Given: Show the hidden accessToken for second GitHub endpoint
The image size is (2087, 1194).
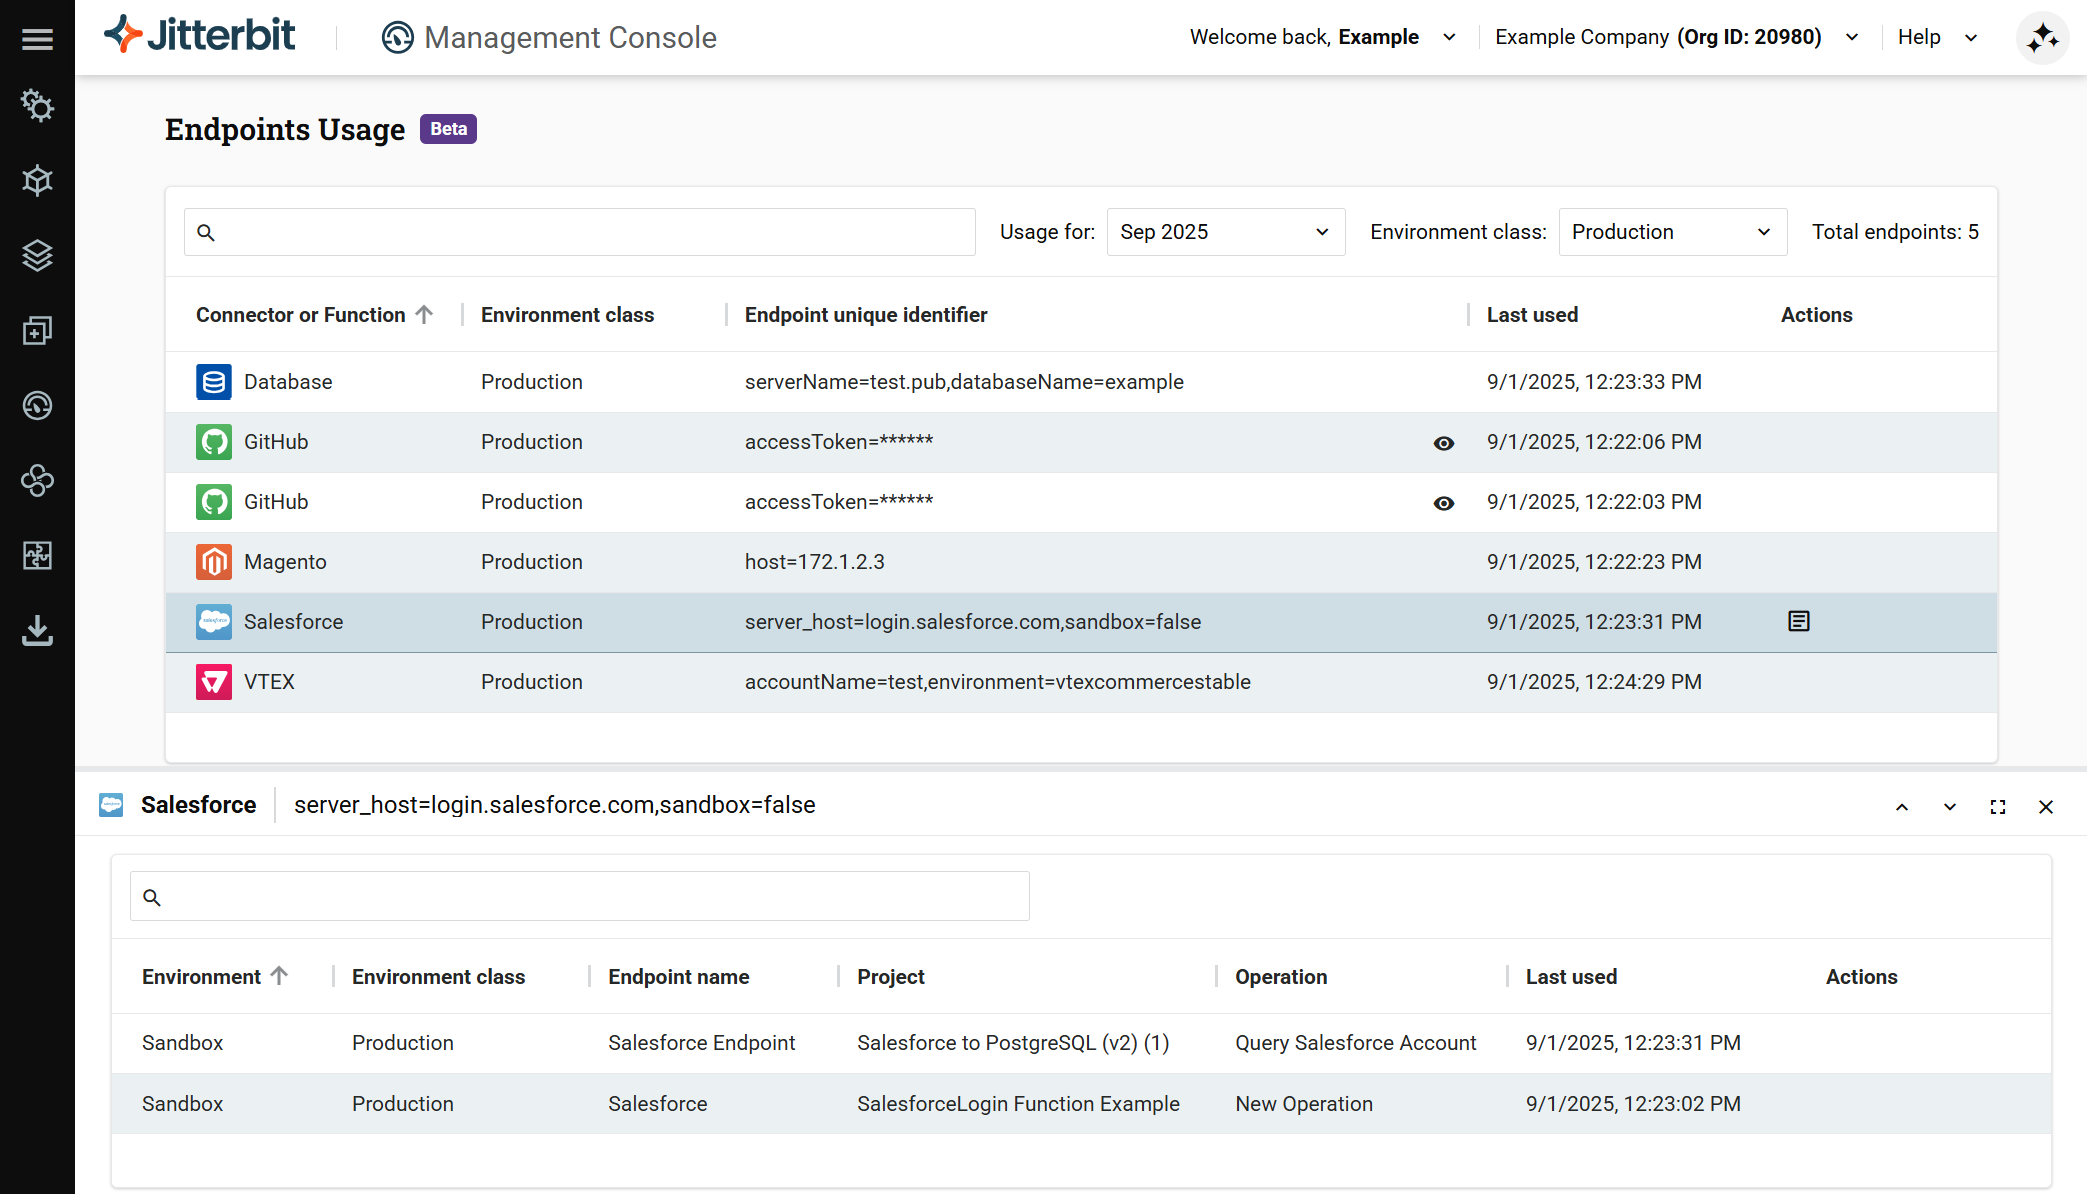Looking at the screenshot, I should (1444, 502).
